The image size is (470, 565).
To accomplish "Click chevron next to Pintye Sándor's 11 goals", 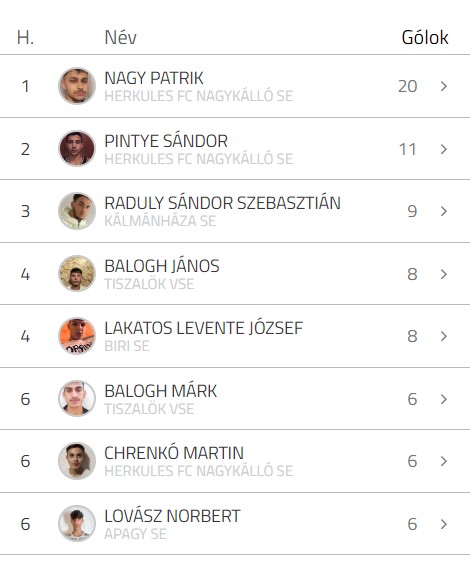I will (x=444, y=149).
